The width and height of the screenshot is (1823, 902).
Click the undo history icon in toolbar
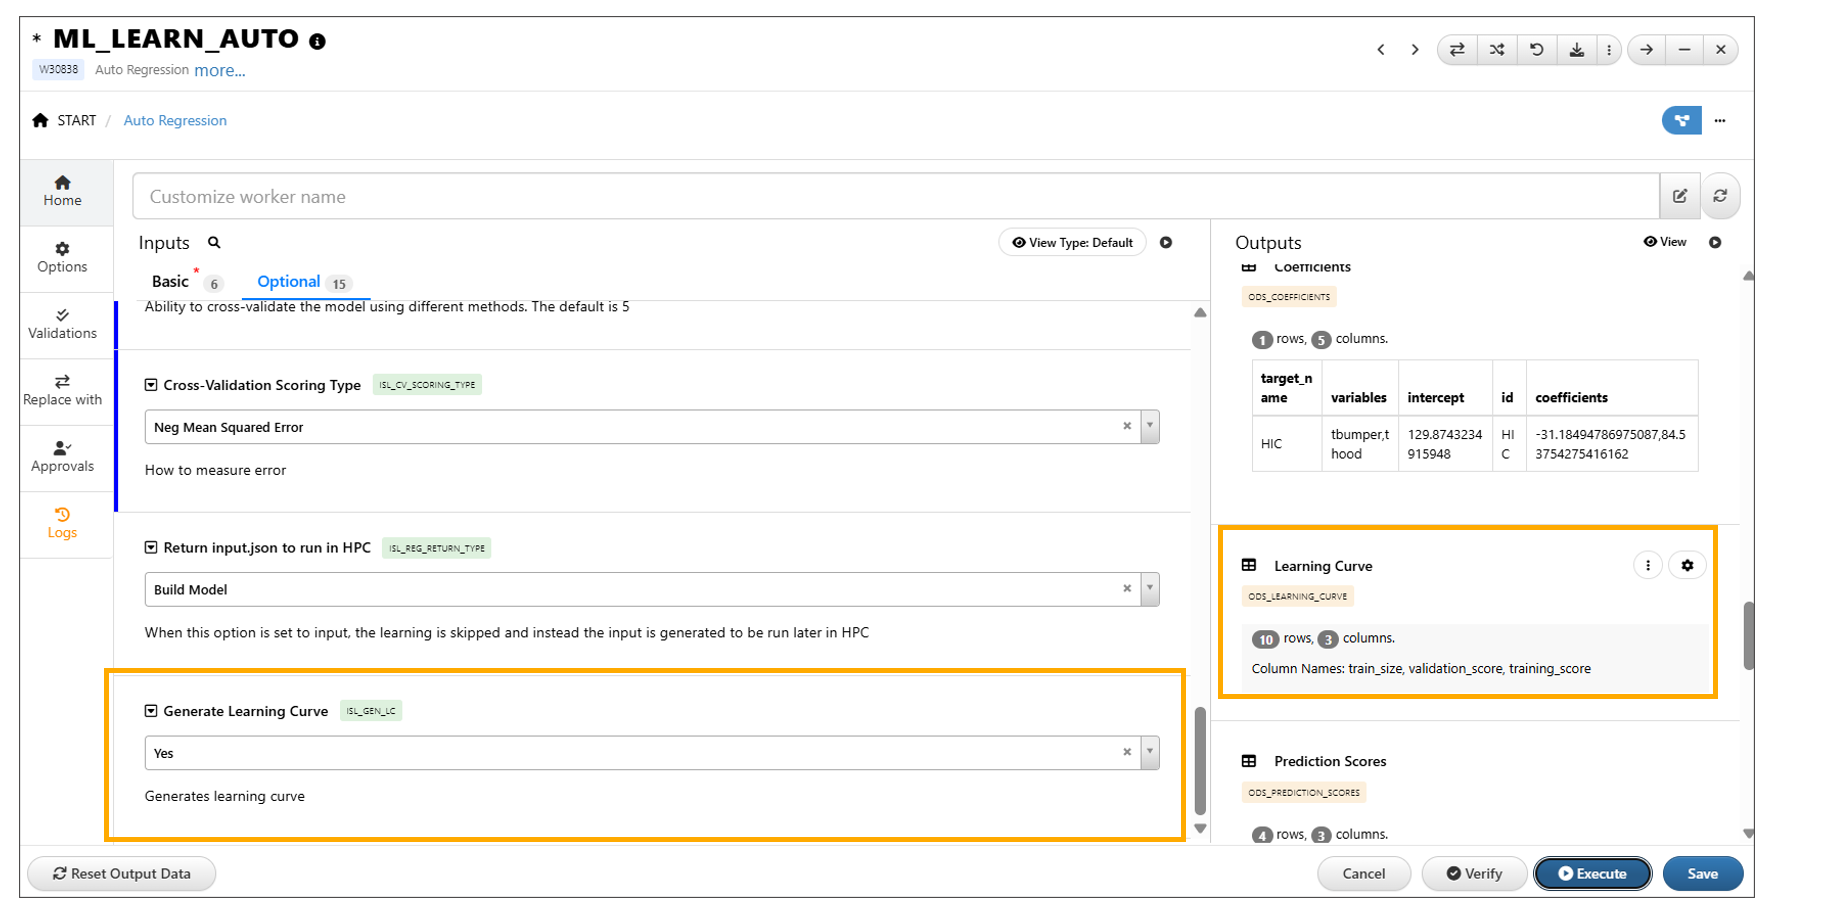pos(1536,50)
